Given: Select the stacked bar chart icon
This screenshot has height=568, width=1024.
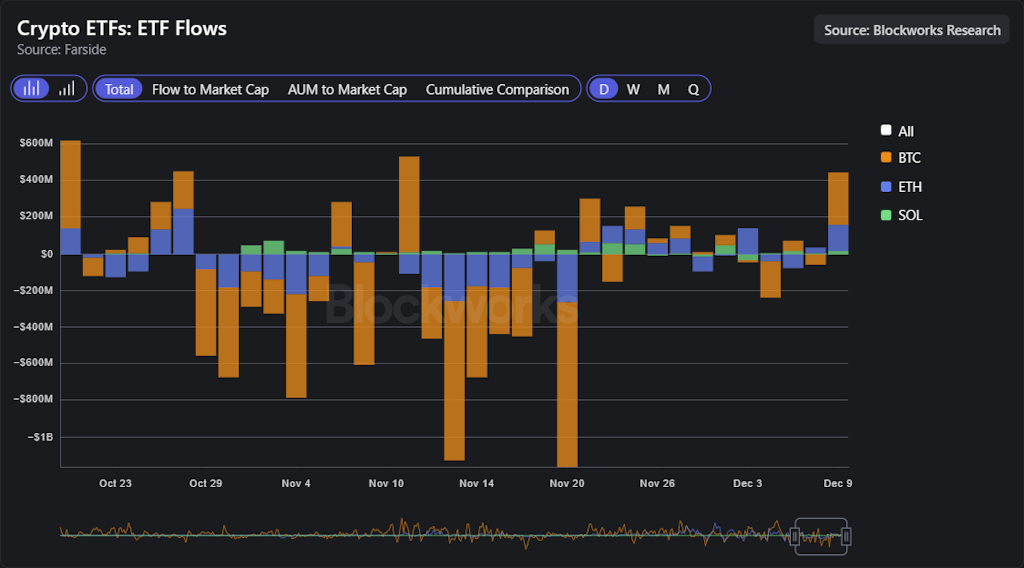Looking at the screenshot, I should pyautogui.click(x=32, y=89).
